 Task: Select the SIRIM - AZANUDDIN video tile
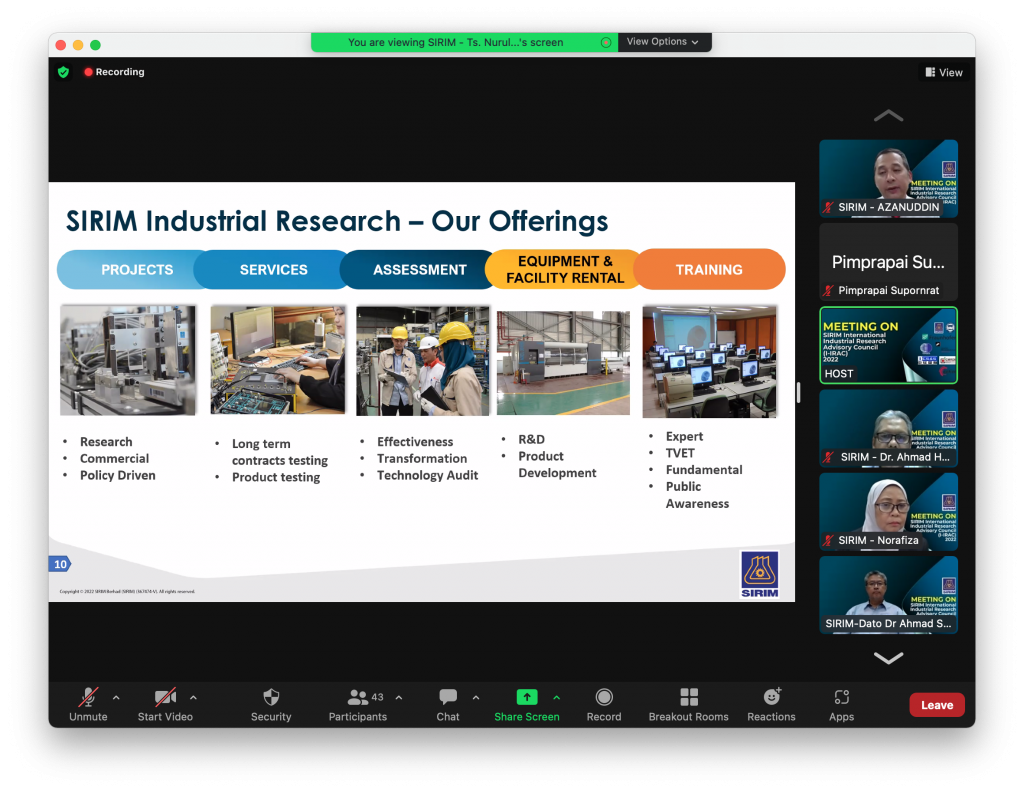click(888, 178)
